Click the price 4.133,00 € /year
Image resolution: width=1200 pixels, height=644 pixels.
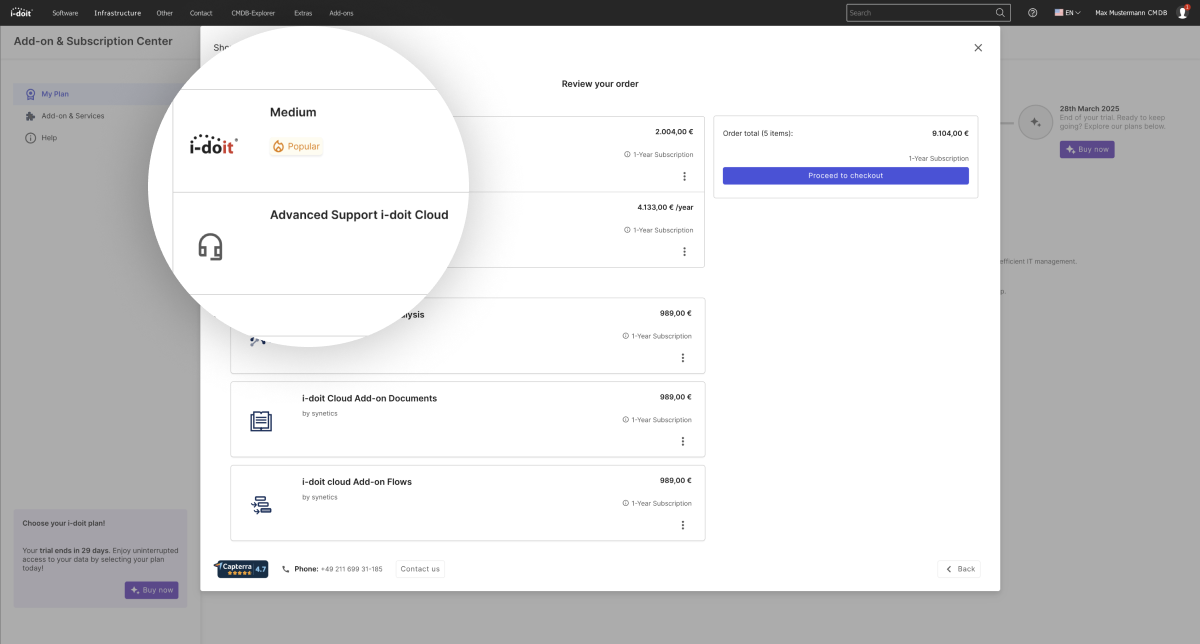pos(665,207)
